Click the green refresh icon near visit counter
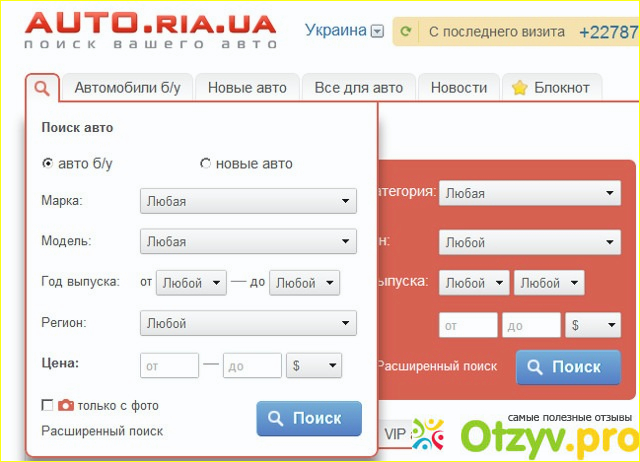This screenshot has width=640, height=462. [x=405, y=32]
